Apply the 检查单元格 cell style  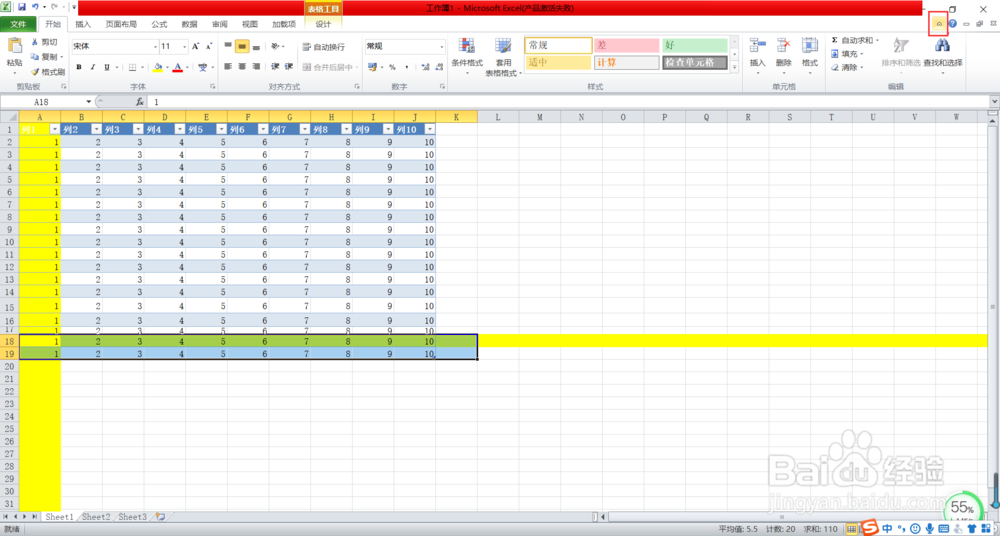pyautogui.click(x=695, y=63)
